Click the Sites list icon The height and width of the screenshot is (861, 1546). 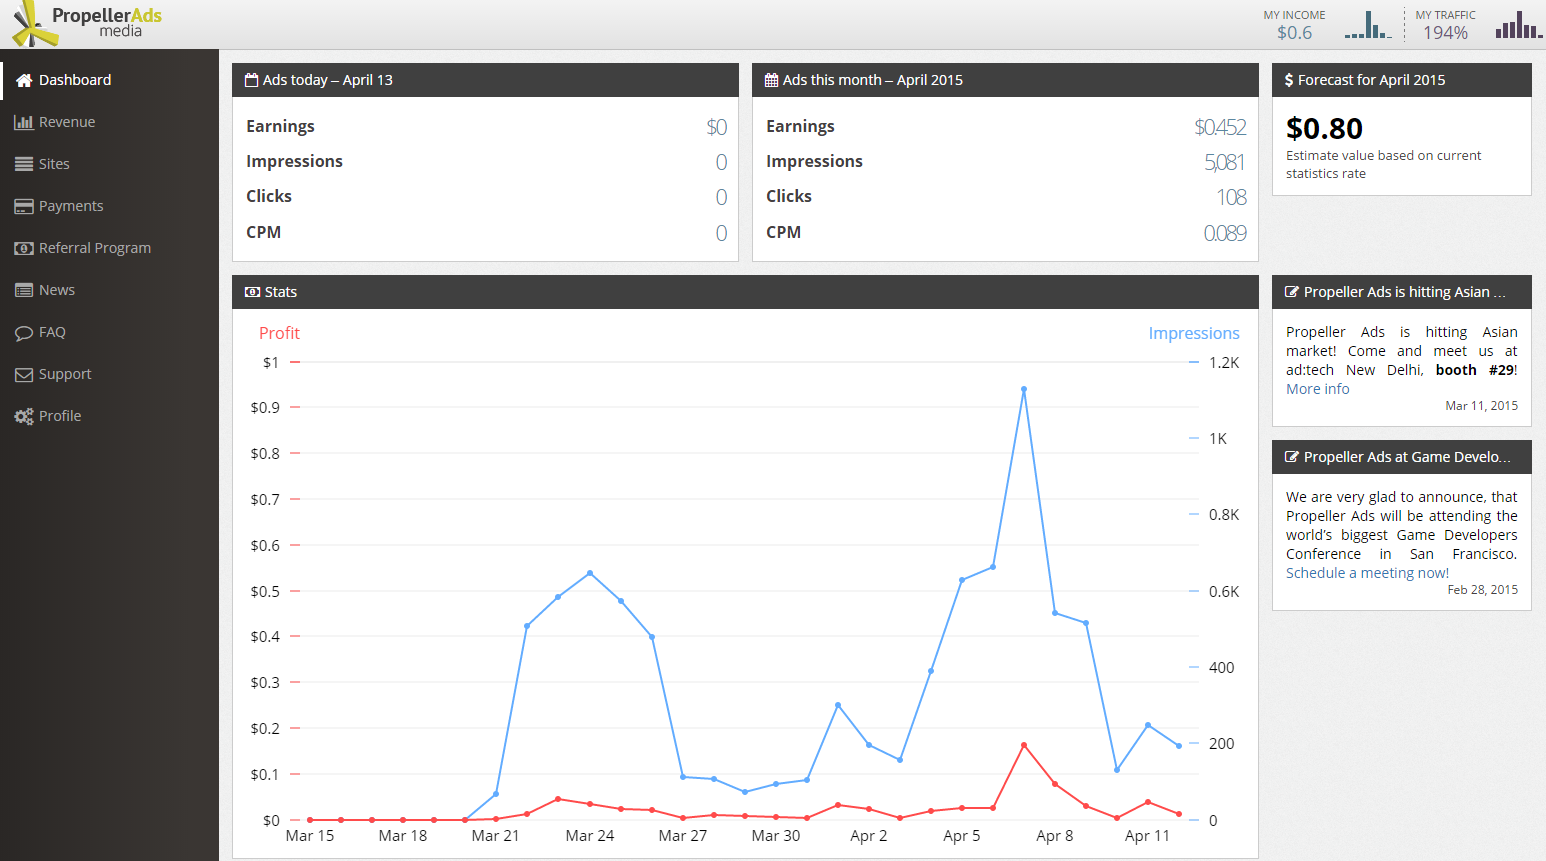pos(24,164)
